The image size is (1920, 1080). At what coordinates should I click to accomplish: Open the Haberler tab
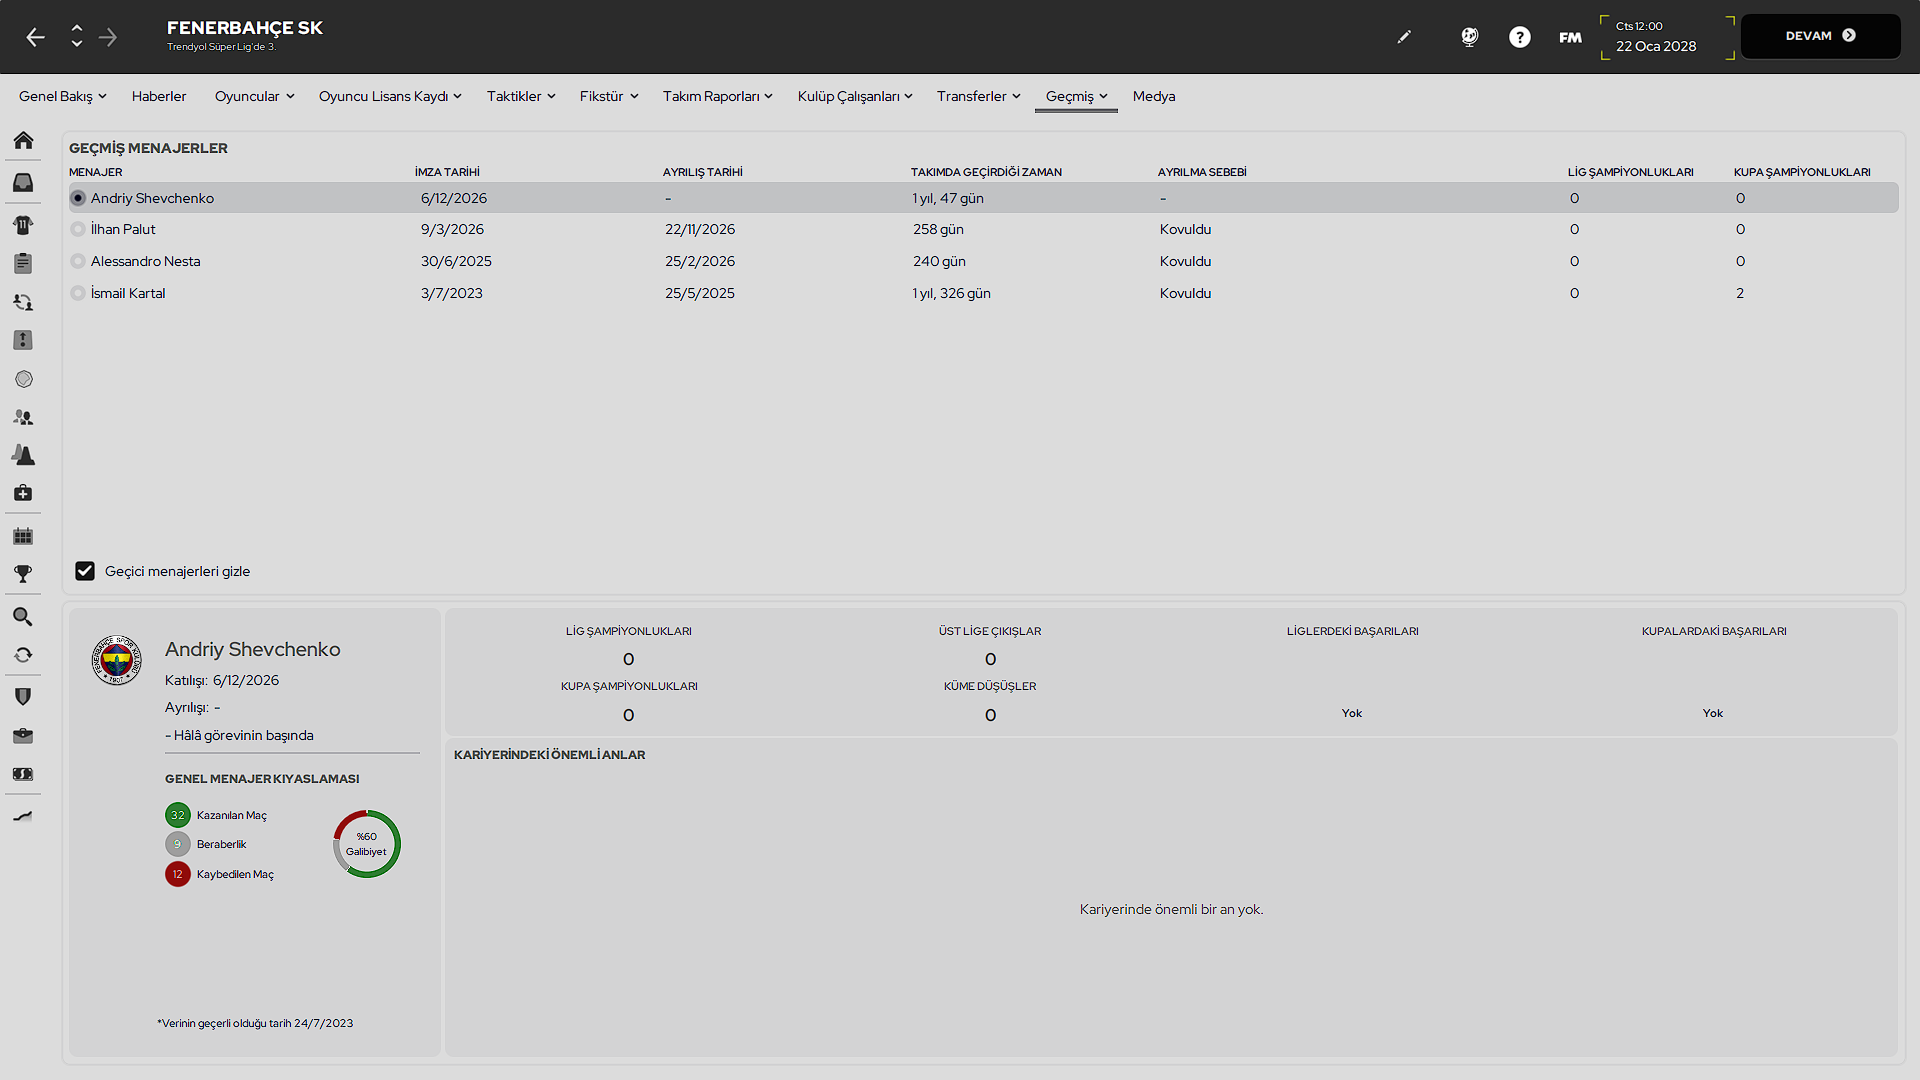(159, 96)
